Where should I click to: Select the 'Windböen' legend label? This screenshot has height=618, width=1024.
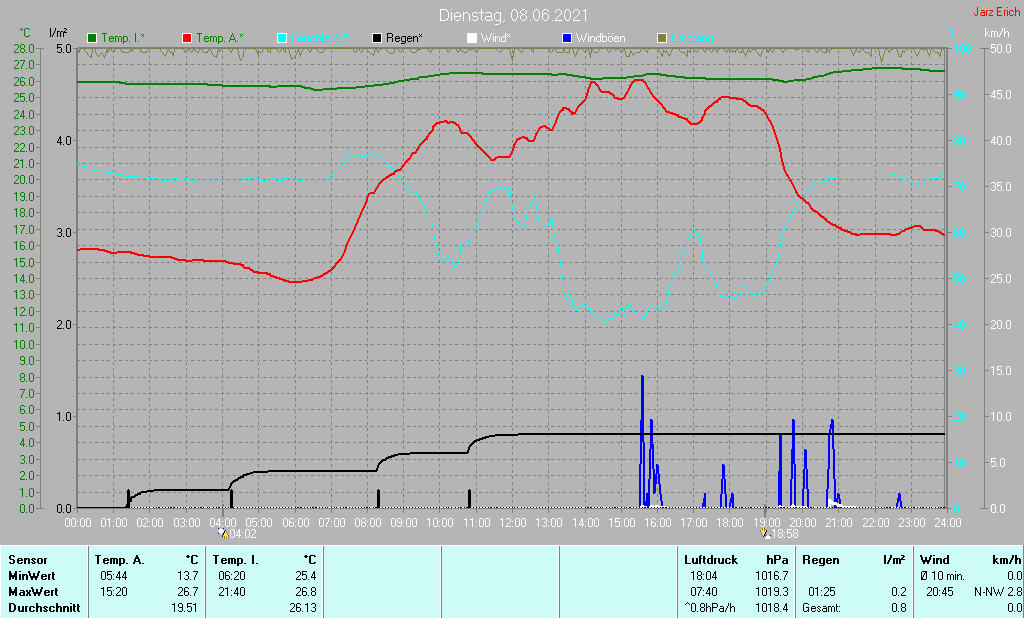[x=601, y=38]
